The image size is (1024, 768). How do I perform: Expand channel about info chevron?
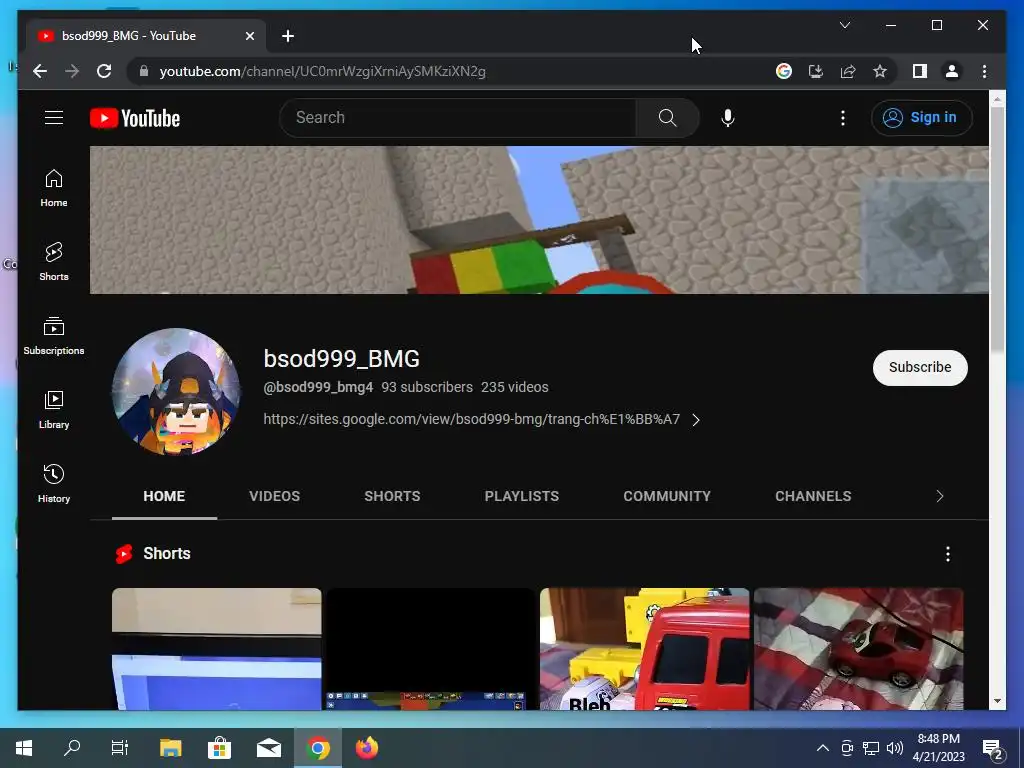tap(696, 420)
